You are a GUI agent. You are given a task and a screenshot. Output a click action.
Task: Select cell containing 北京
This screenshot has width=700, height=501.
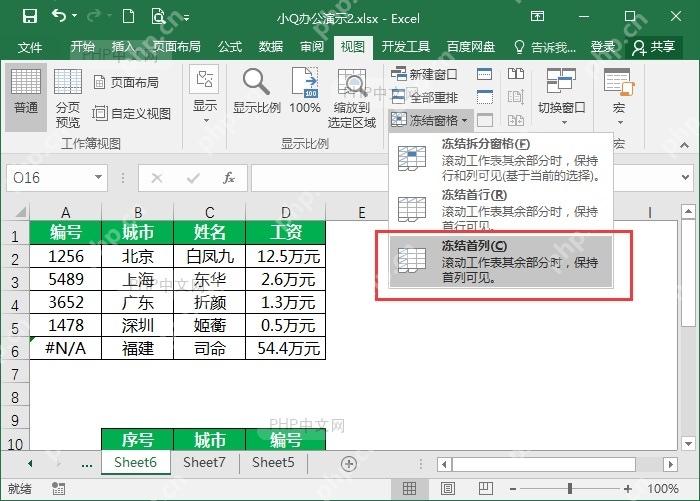(138, 256)
